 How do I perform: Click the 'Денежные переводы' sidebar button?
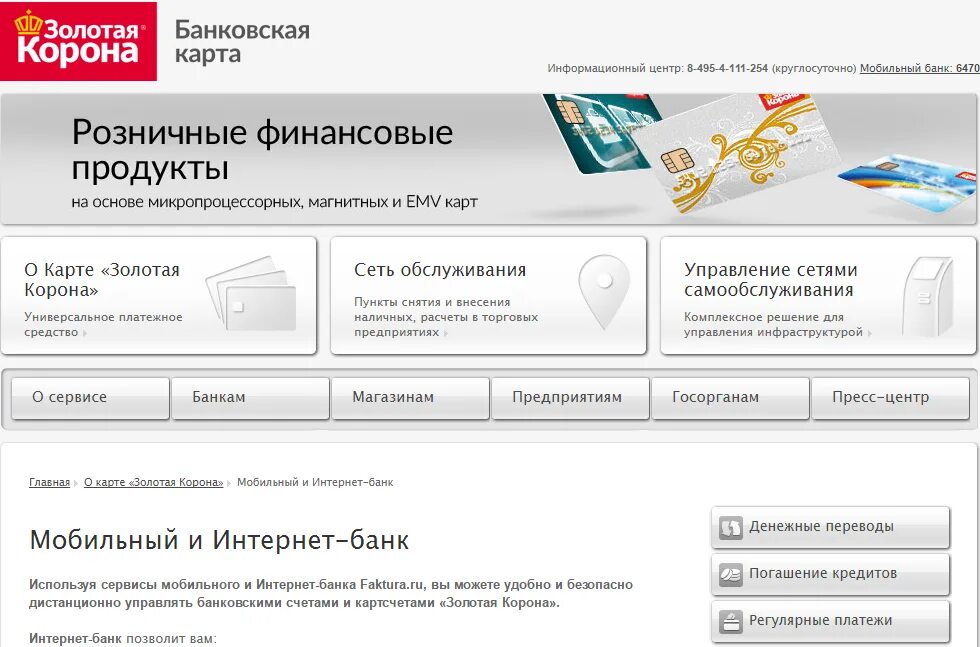click(x=830, y=527)
